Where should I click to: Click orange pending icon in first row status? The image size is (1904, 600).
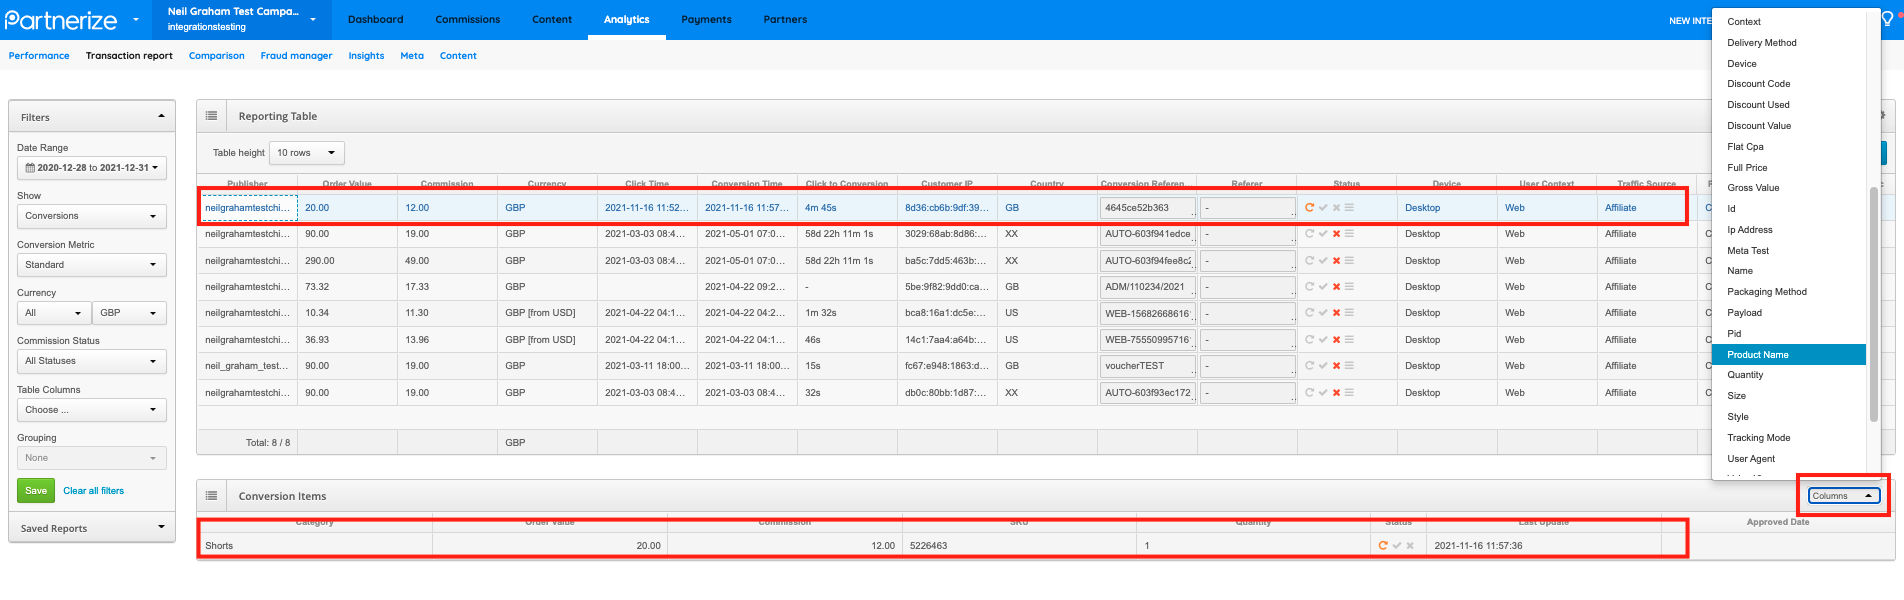pos(1309,208)
